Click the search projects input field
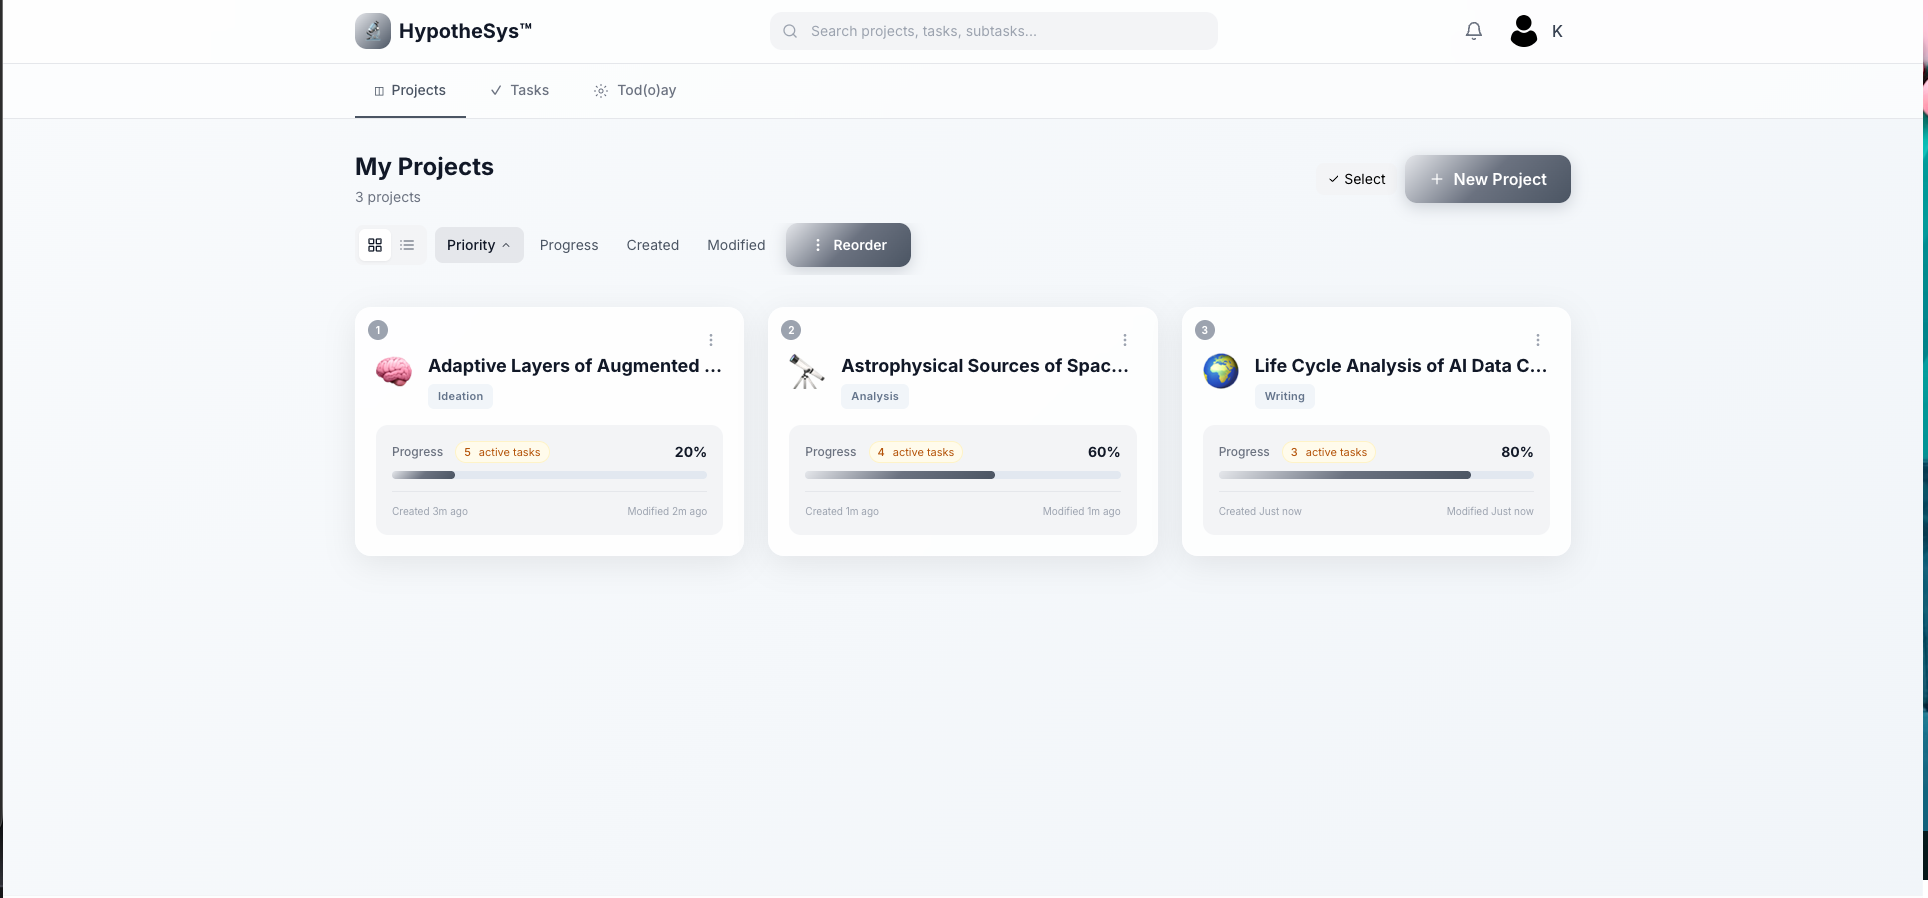 coord(994,31)
